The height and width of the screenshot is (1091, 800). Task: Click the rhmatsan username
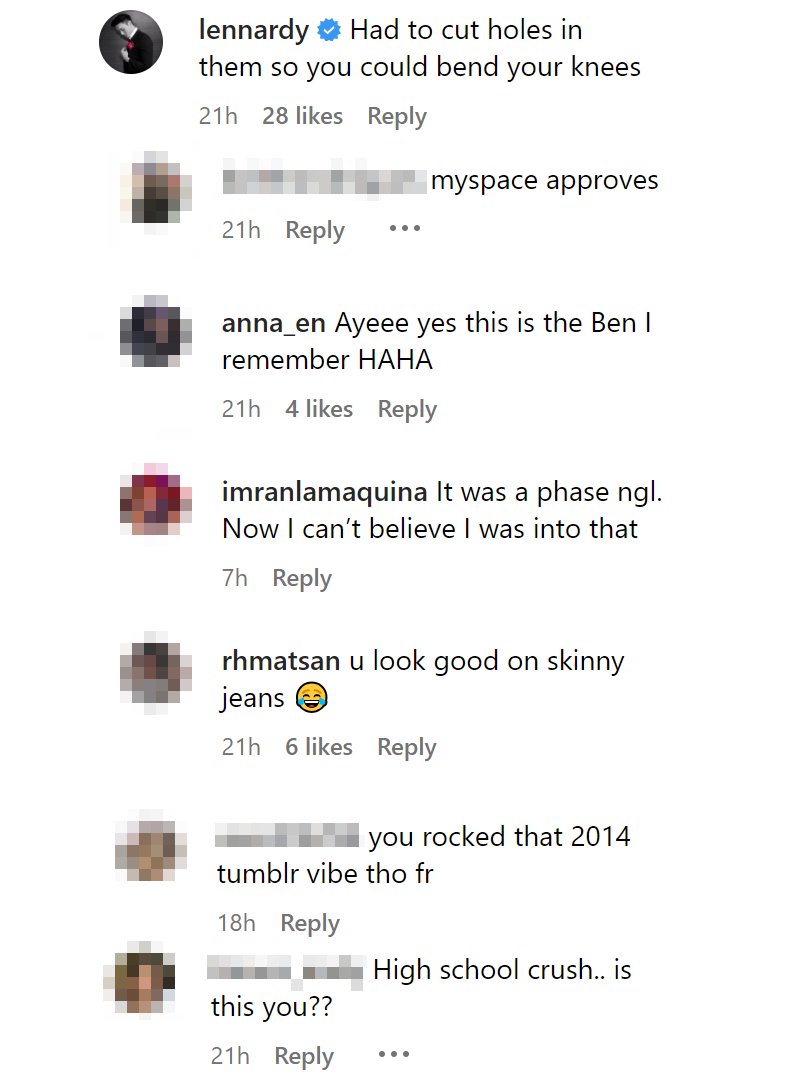coord(281,661)
